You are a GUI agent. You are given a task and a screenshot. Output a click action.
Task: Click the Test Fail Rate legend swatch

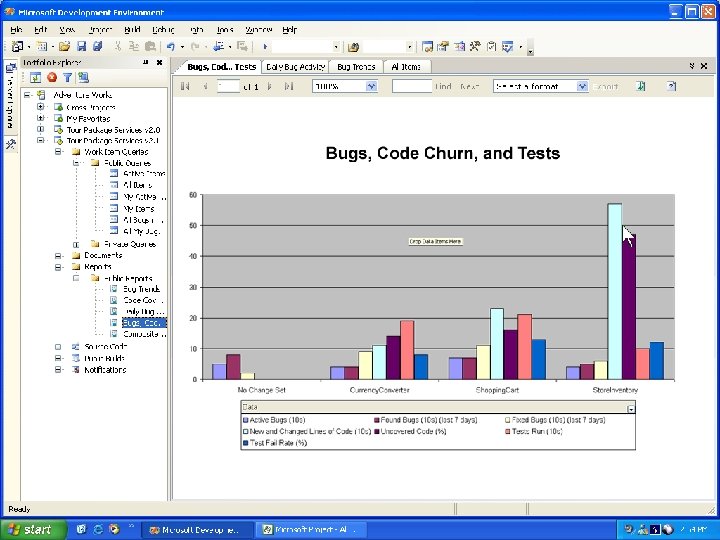(x=246, y=443)
